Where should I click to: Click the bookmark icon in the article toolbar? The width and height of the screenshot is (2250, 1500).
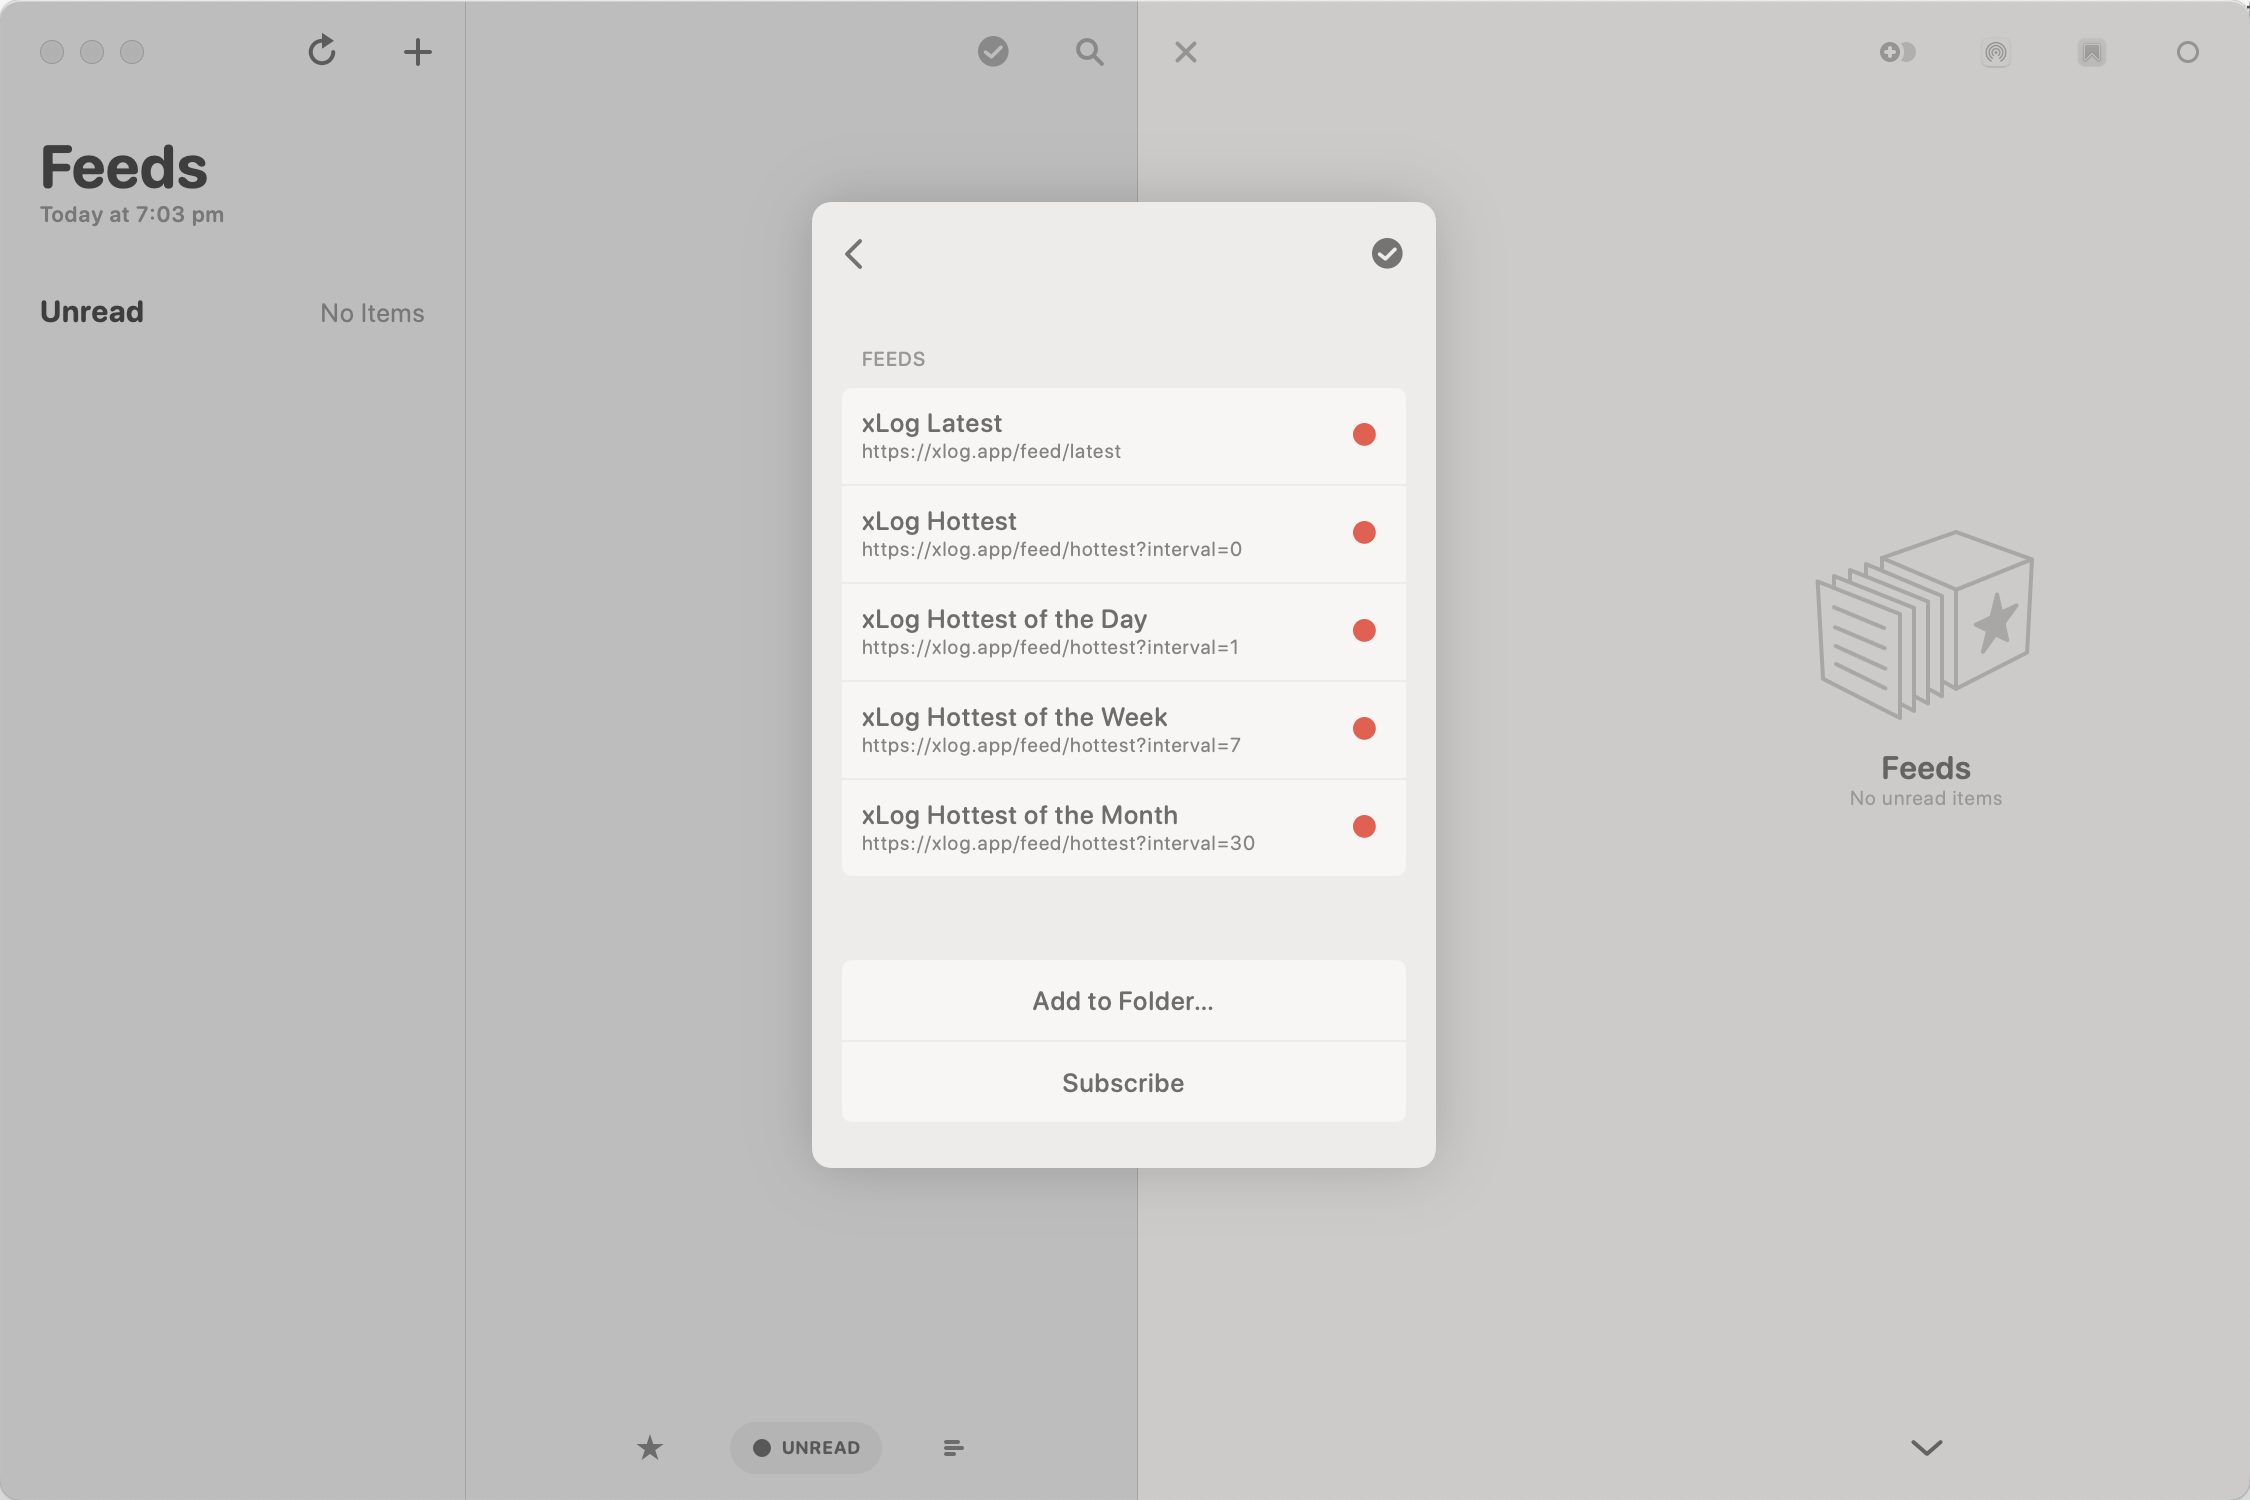[2091, 52]
